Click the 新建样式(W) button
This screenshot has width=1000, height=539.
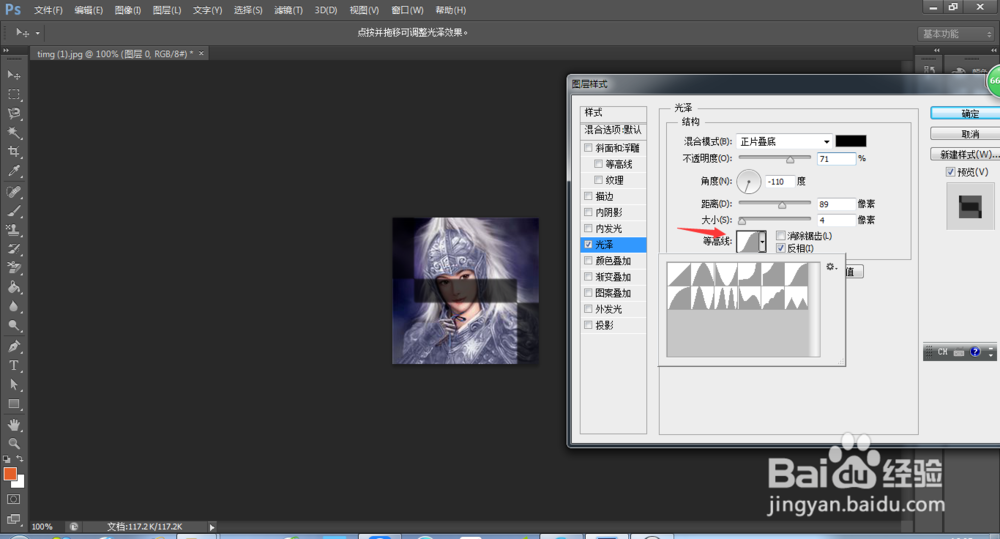[x=965, y=154]
